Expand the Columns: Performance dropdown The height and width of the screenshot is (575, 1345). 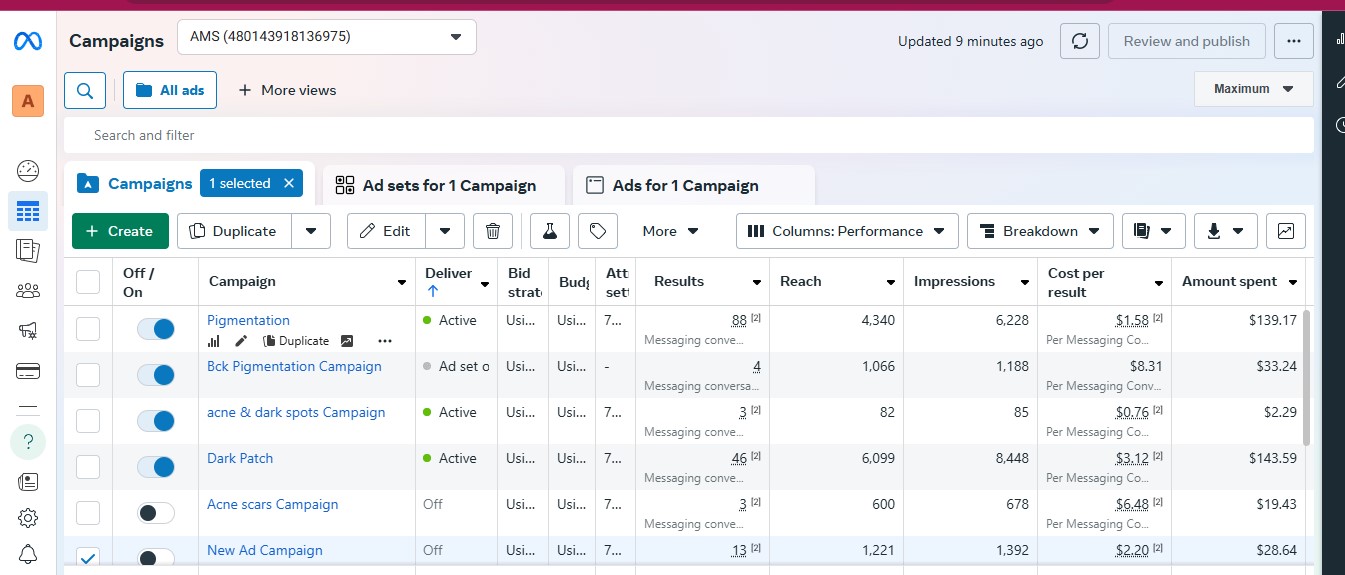click(x=847, y=231)
